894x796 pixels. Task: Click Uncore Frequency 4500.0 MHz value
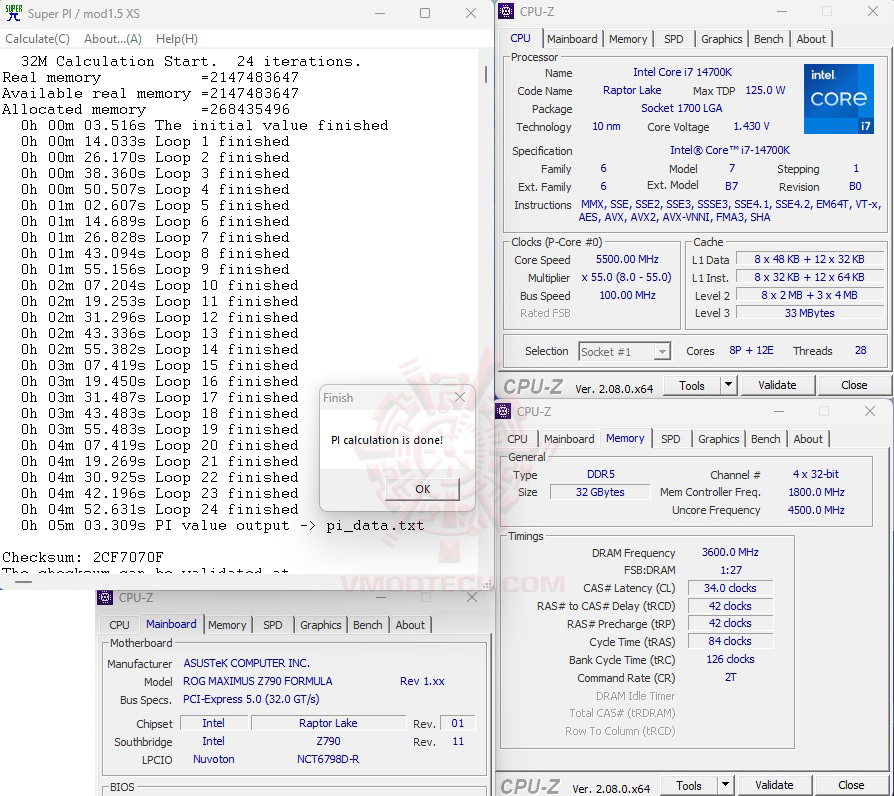816,510
